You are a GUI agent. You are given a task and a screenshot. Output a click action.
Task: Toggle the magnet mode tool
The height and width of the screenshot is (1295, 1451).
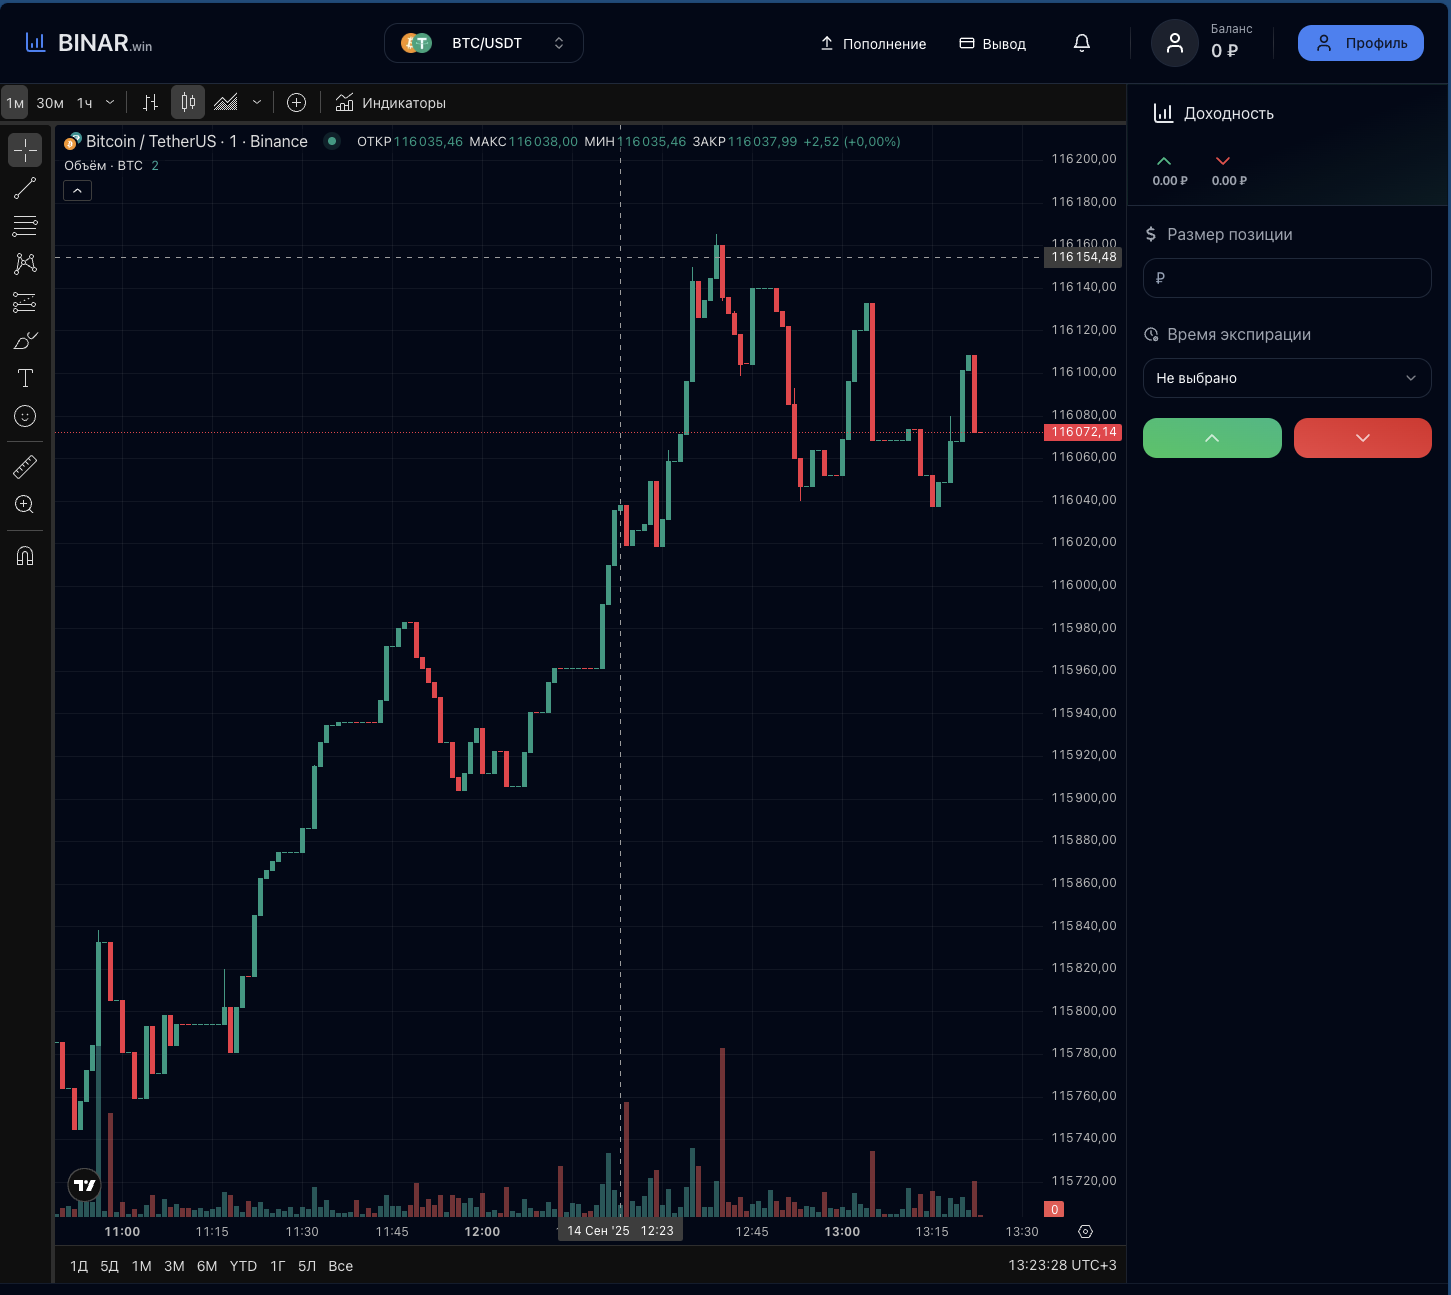point(25,555)
